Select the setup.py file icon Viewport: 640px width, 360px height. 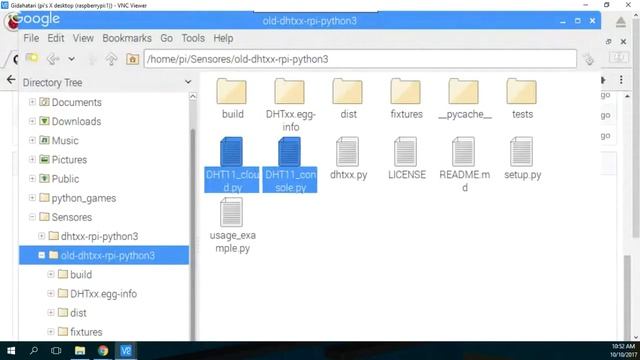point(521,151)
